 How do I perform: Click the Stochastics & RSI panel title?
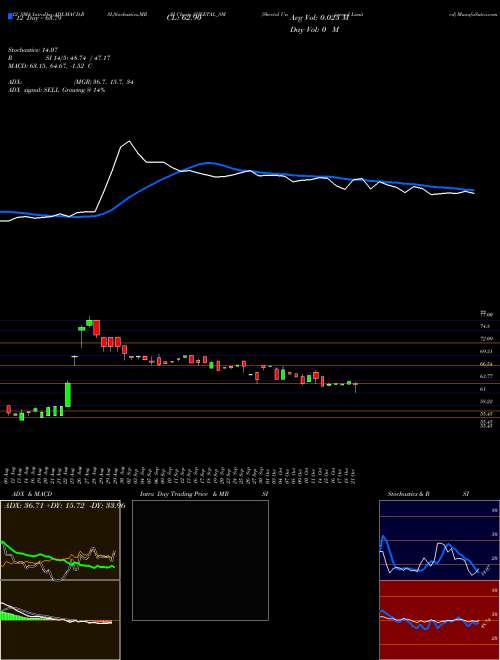pos(428,494)
